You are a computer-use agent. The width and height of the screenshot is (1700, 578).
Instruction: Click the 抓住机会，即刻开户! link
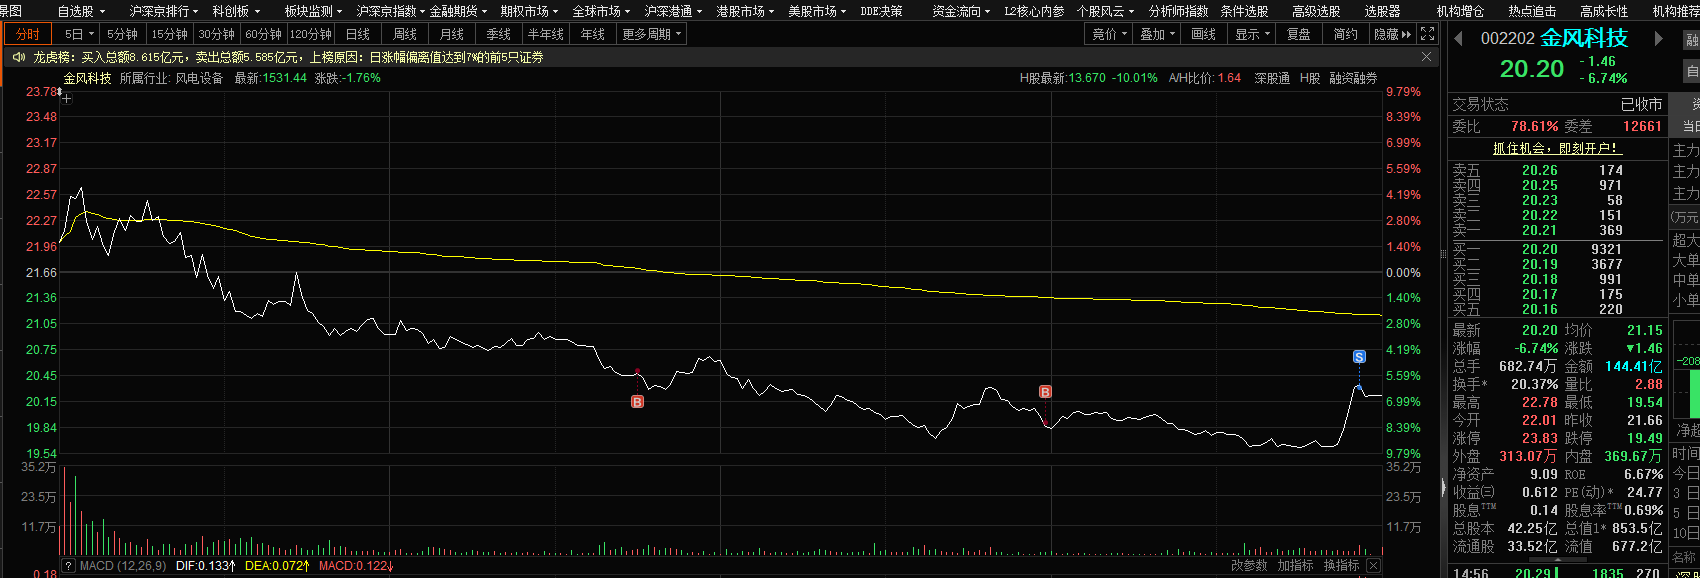click(x=1555, y=148)
